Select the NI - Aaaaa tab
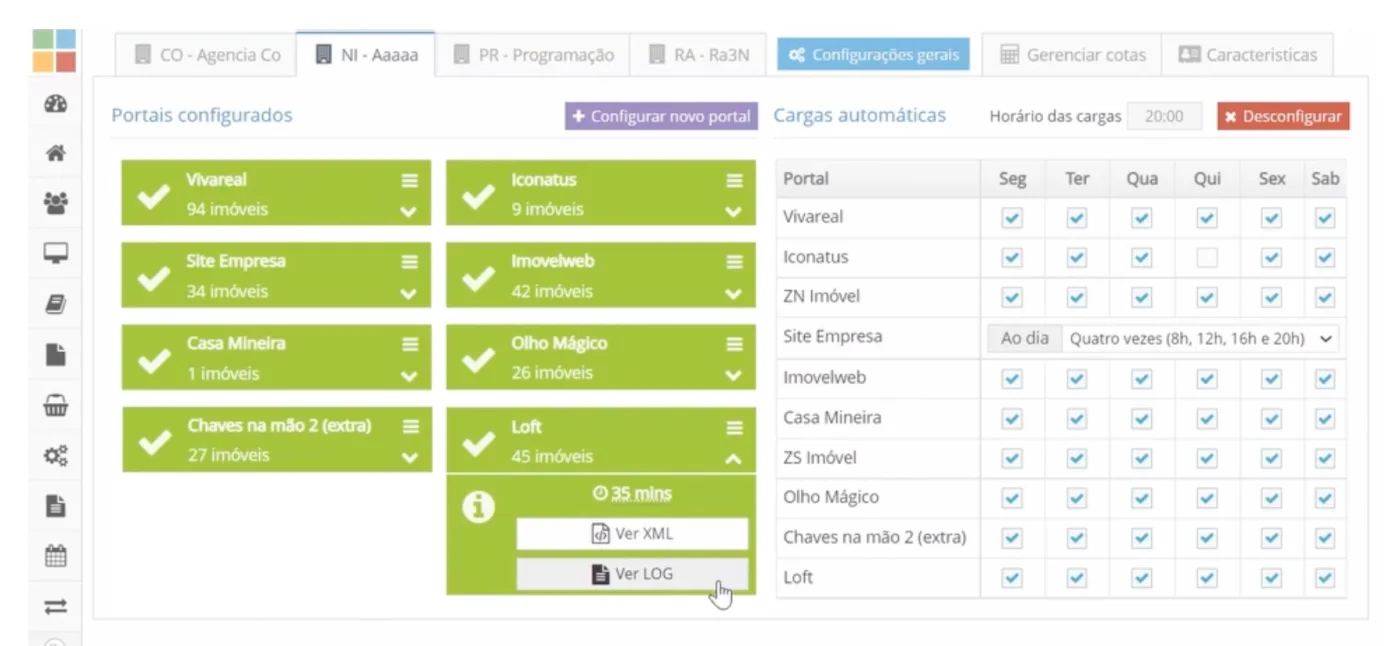 (x=366, y=55)
